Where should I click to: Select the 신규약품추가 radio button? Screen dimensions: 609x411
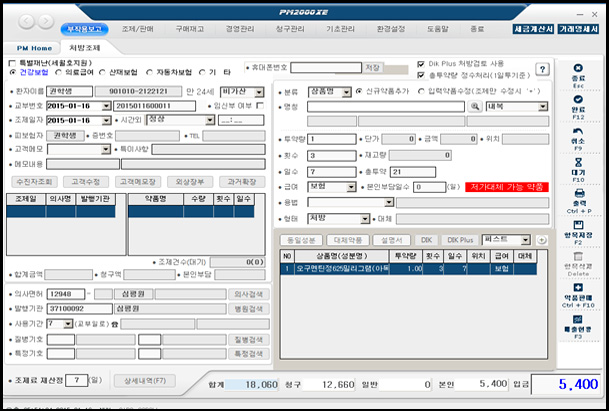pyautogui.click(x=359, y=91)
